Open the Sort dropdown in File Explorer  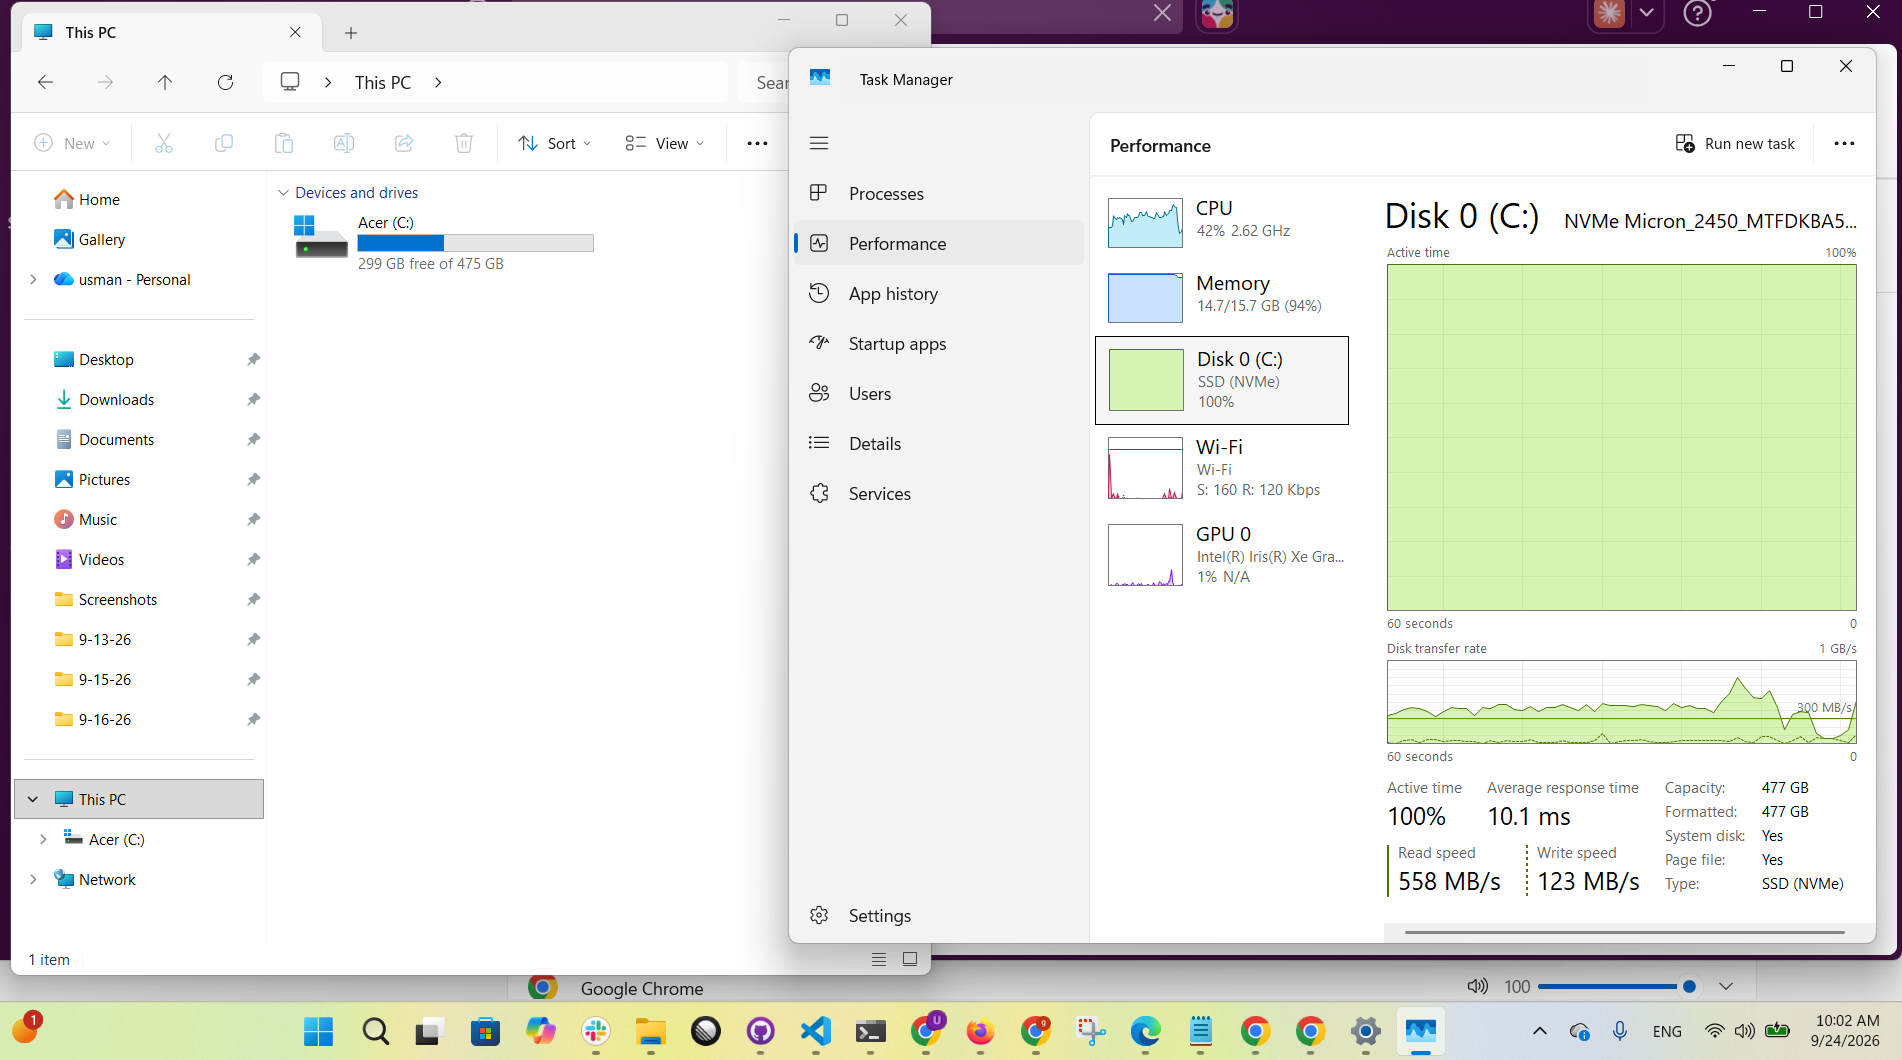pos(555,143)
